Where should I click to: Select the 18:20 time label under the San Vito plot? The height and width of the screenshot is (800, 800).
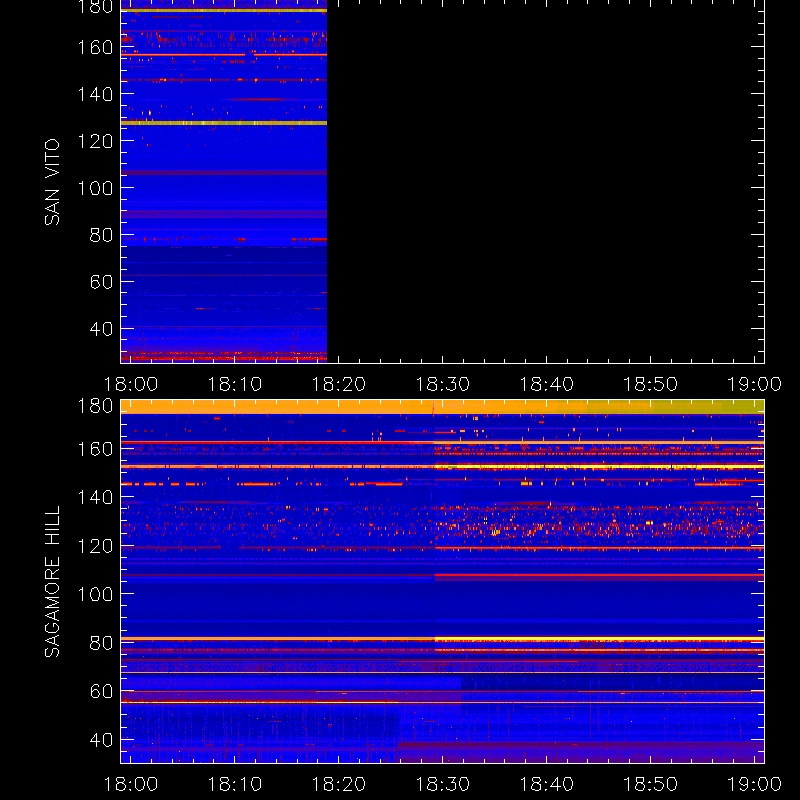pos(339,384)
